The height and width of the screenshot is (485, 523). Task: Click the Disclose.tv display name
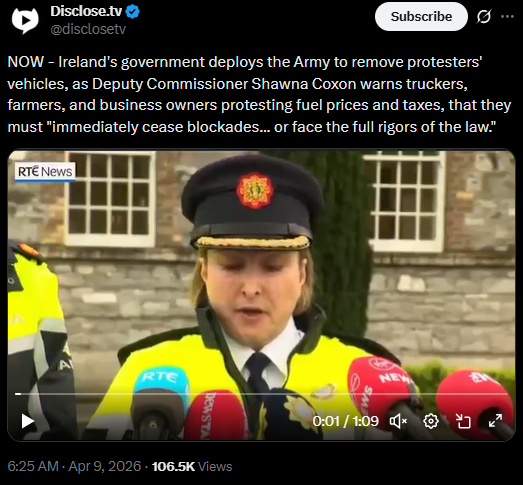[86, 11]
